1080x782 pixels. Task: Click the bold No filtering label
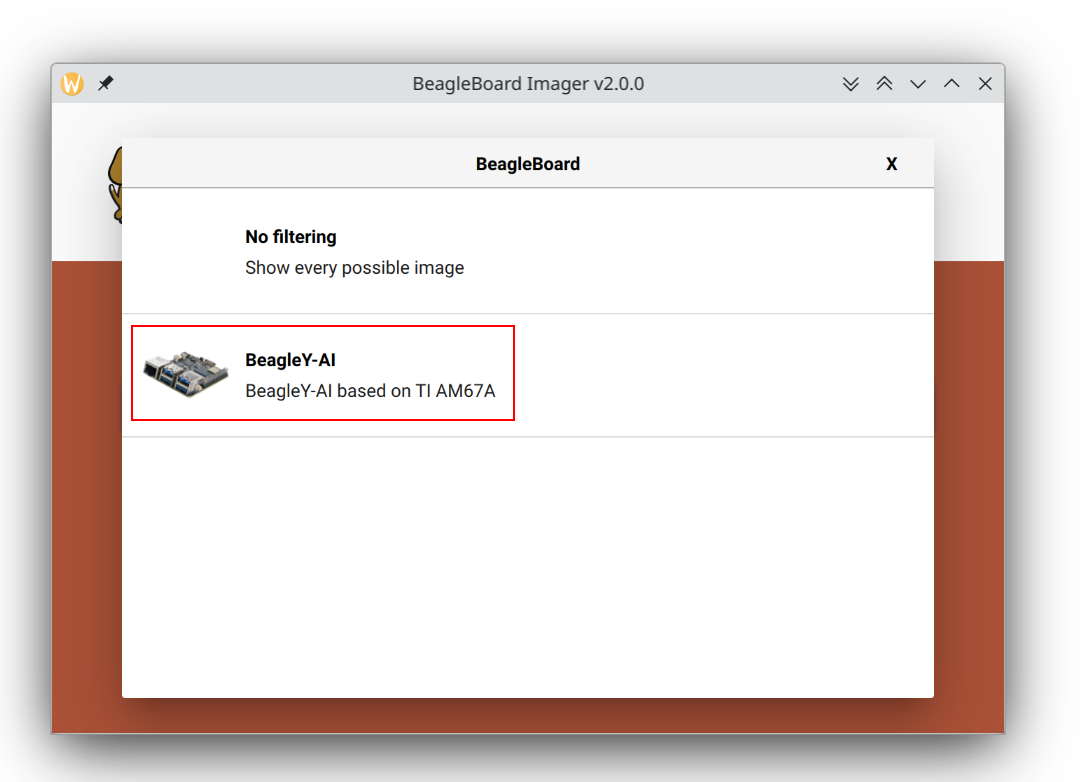coord(291,236)
